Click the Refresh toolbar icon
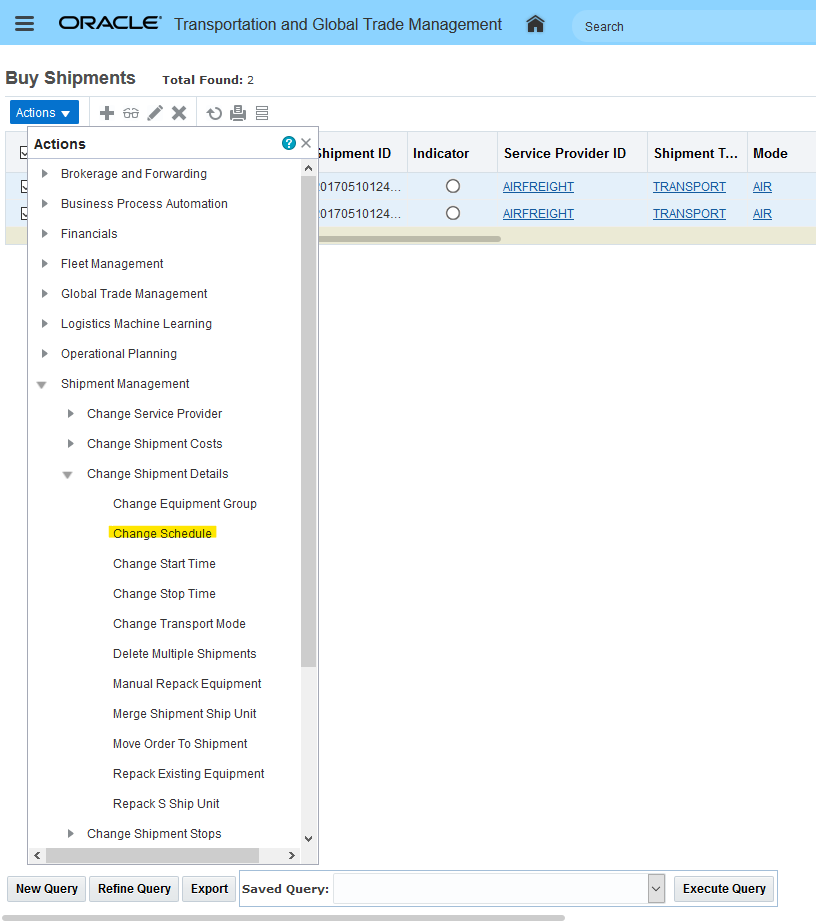The image size is (816, 923). click(x=214, y=113)
